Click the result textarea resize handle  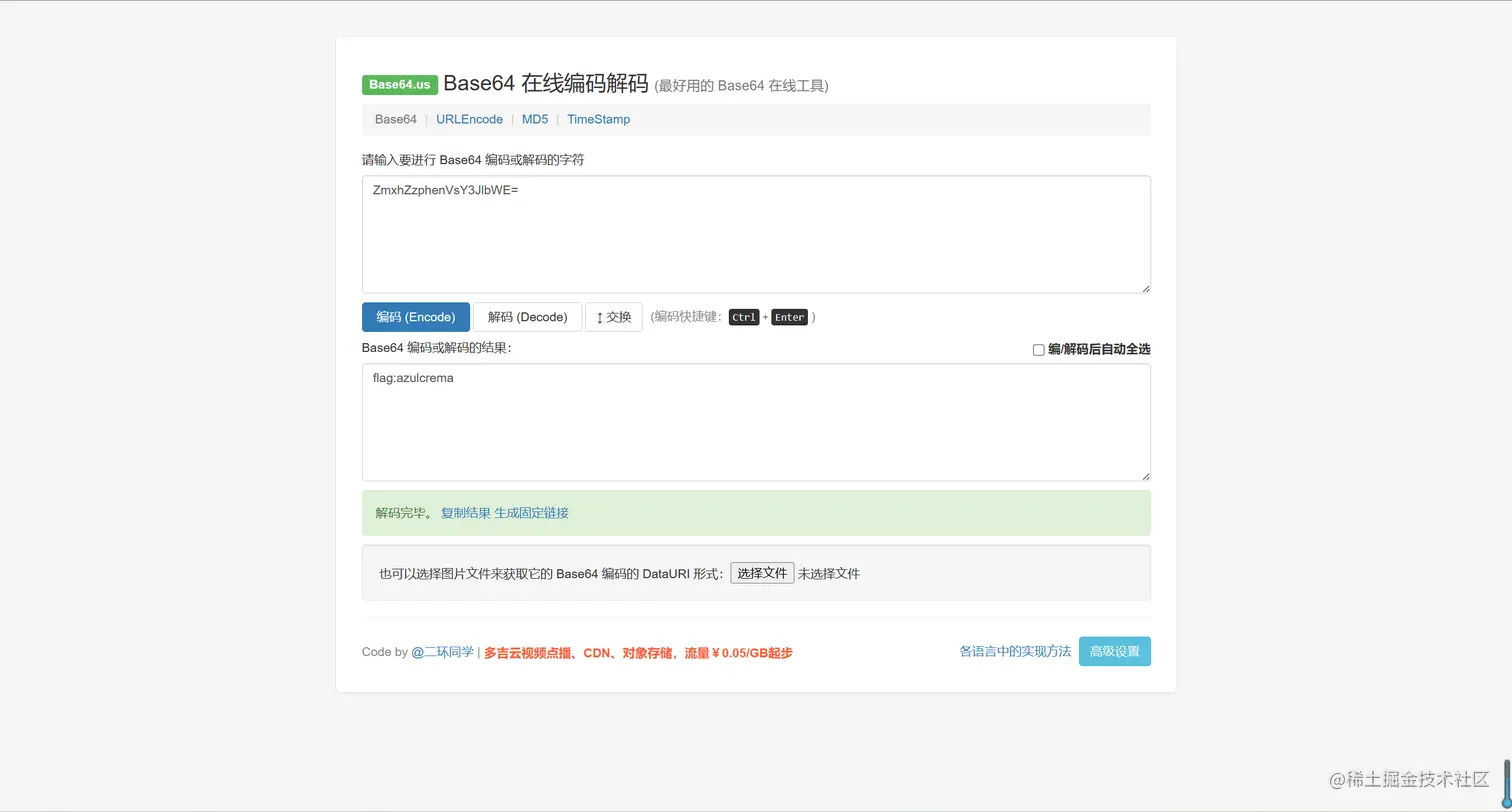[1145, 475]
